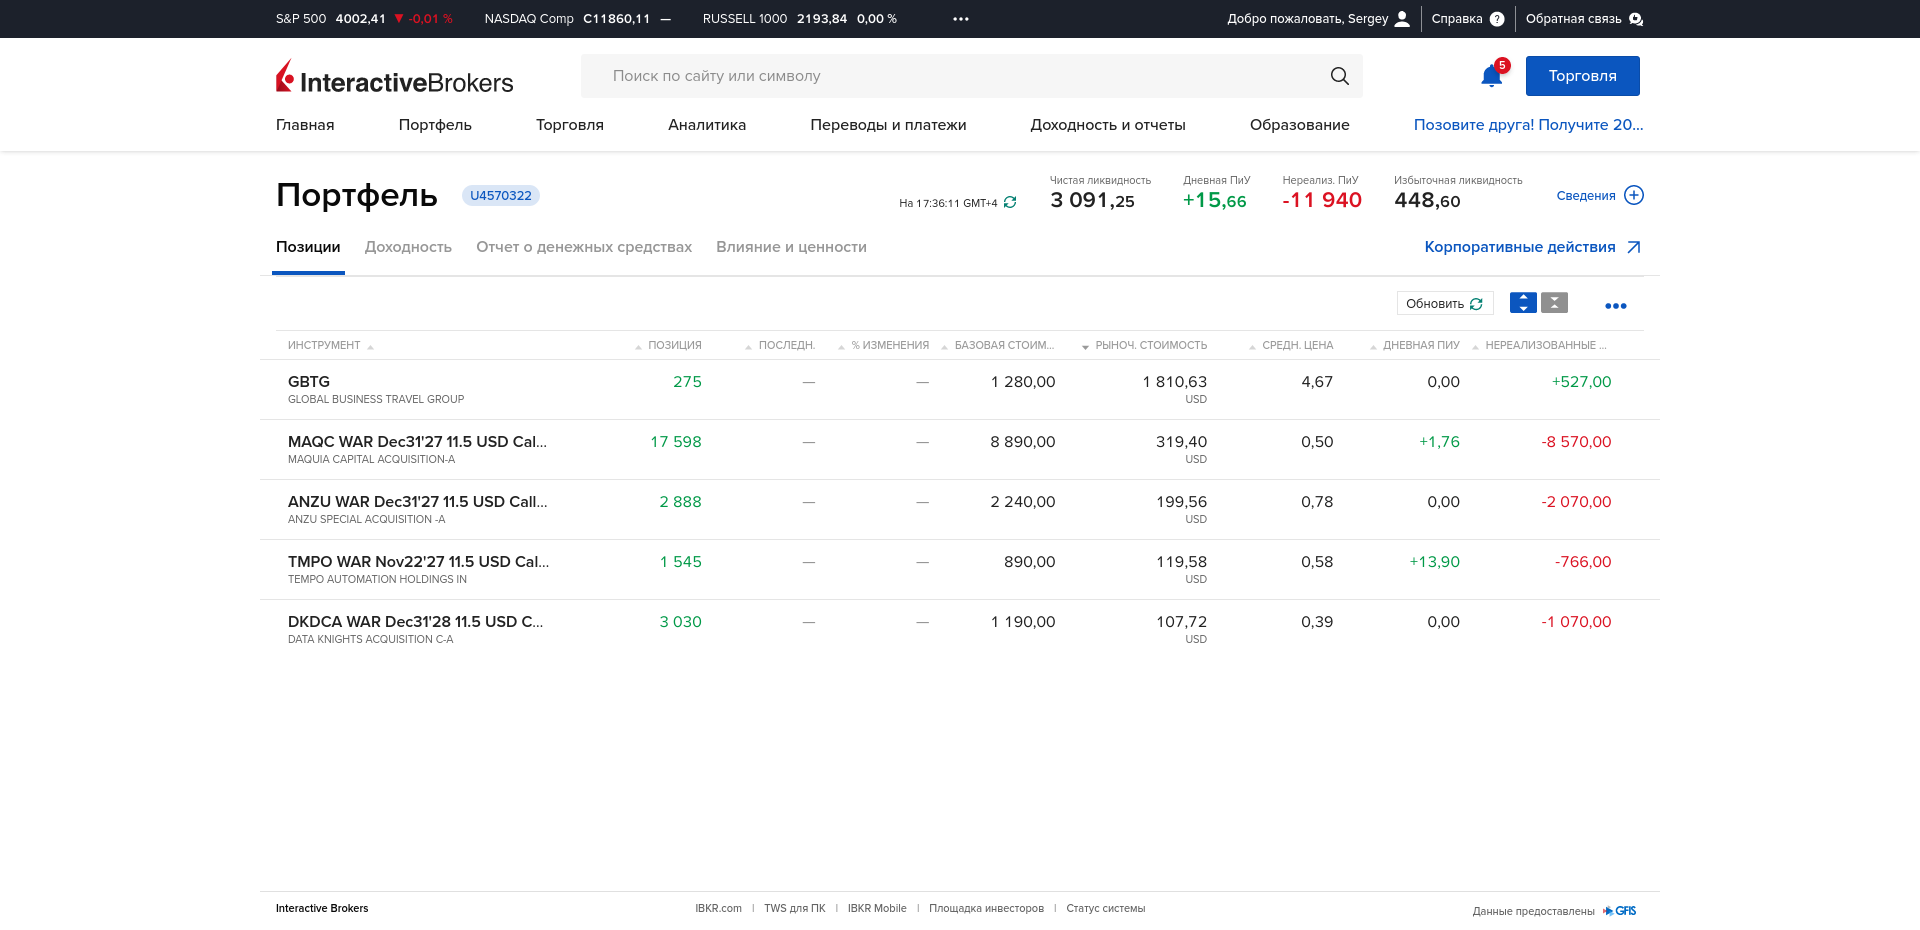This screenshot has height=930, width=1920.
Task: Open the Главная menu
Action: pos(305,125)
